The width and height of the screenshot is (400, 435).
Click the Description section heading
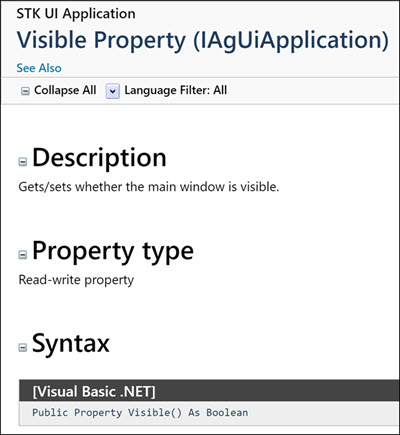99,158
